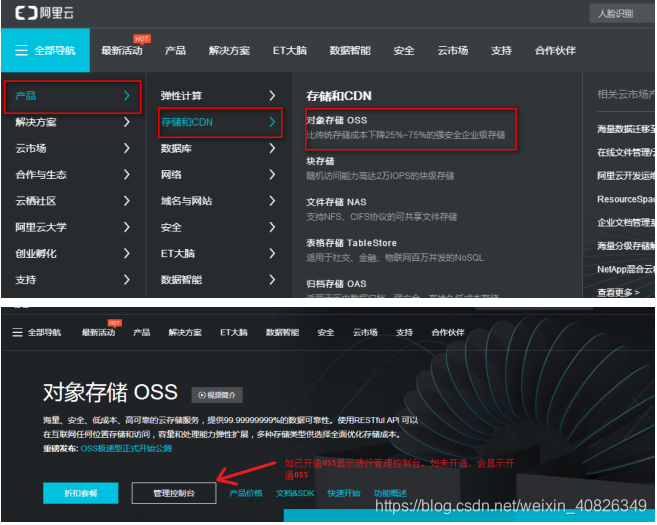
Task: Open 数据智能 in the top navigation bar
Action: 350,51
